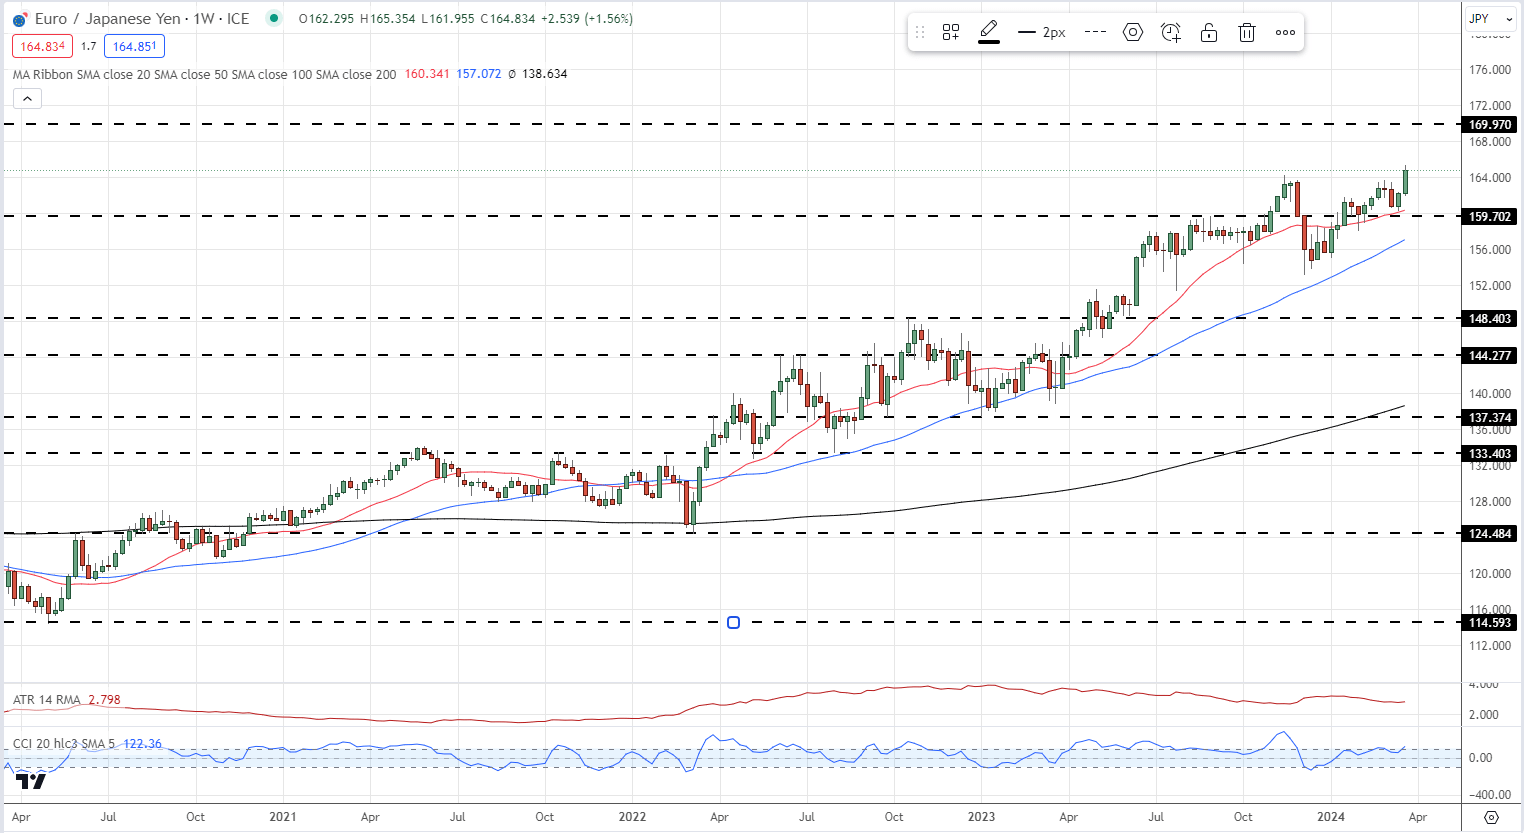
Task: Open the drawing templates grid icon
Action: (951, 32)
